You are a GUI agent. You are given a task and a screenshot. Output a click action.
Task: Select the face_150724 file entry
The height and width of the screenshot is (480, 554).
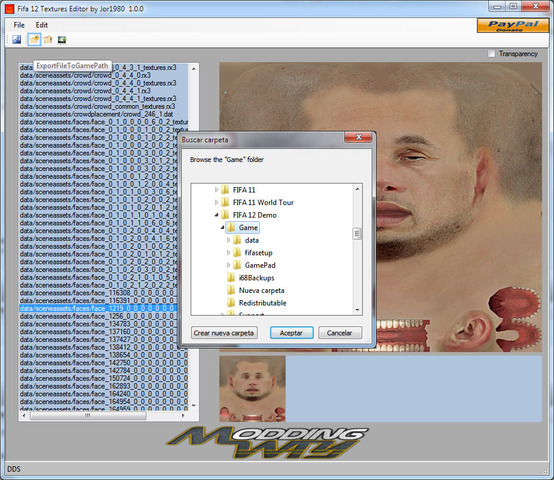(104, 378)
